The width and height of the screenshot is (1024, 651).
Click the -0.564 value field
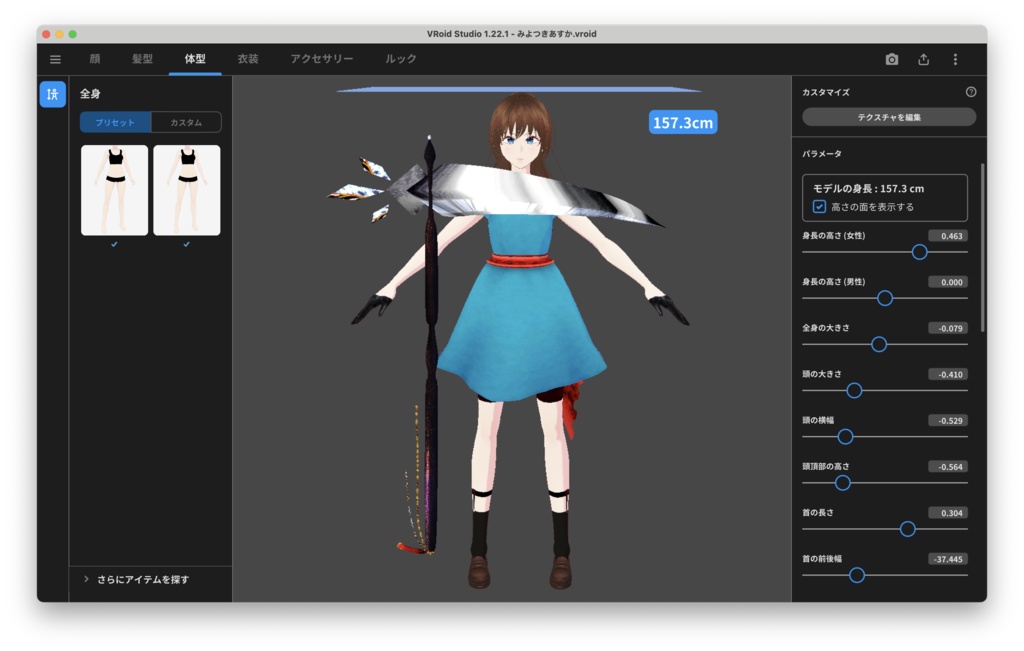[948, 466]
